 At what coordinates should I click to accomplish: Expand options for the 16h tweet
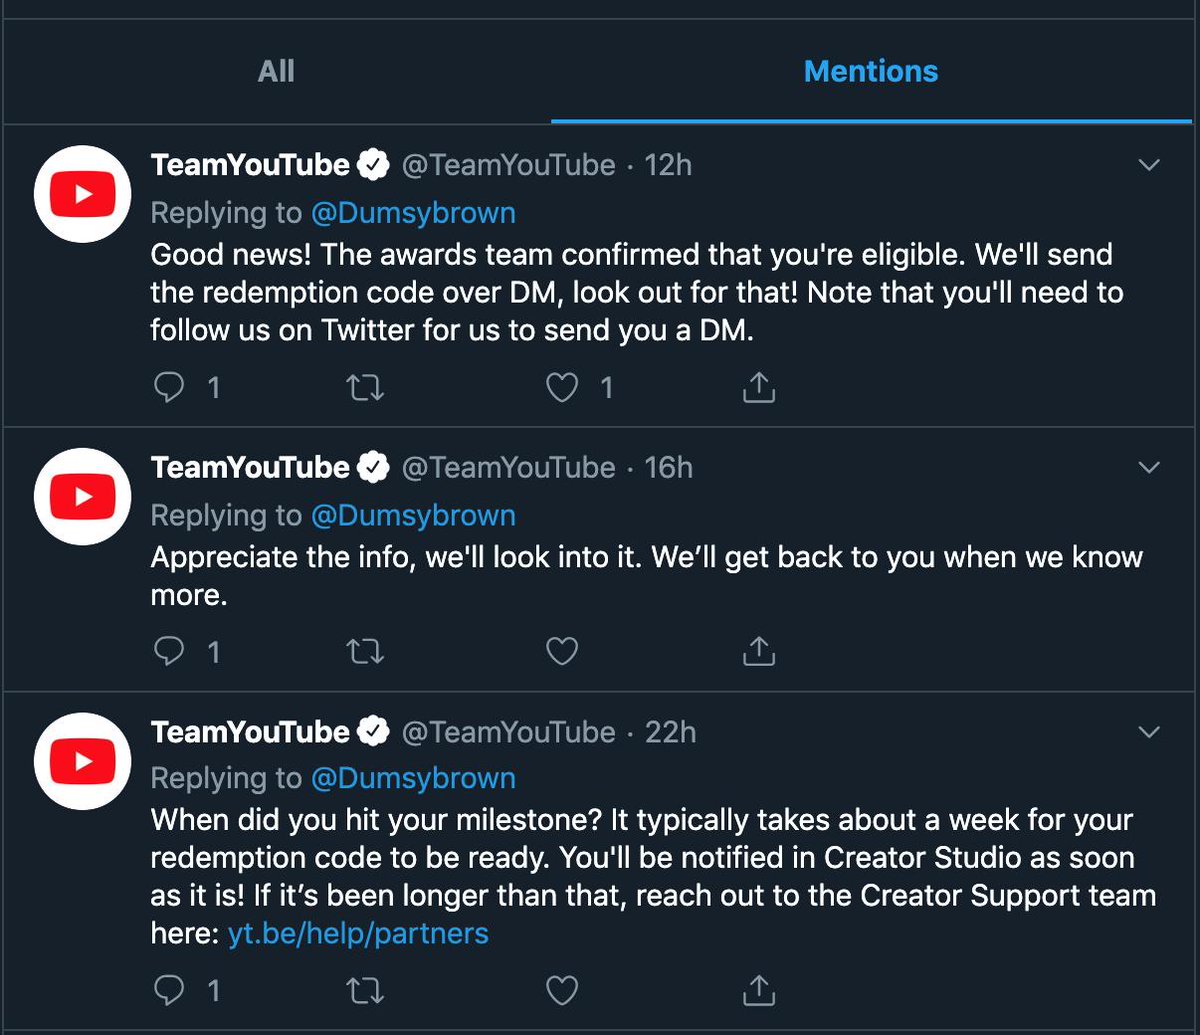point(1150,468)
